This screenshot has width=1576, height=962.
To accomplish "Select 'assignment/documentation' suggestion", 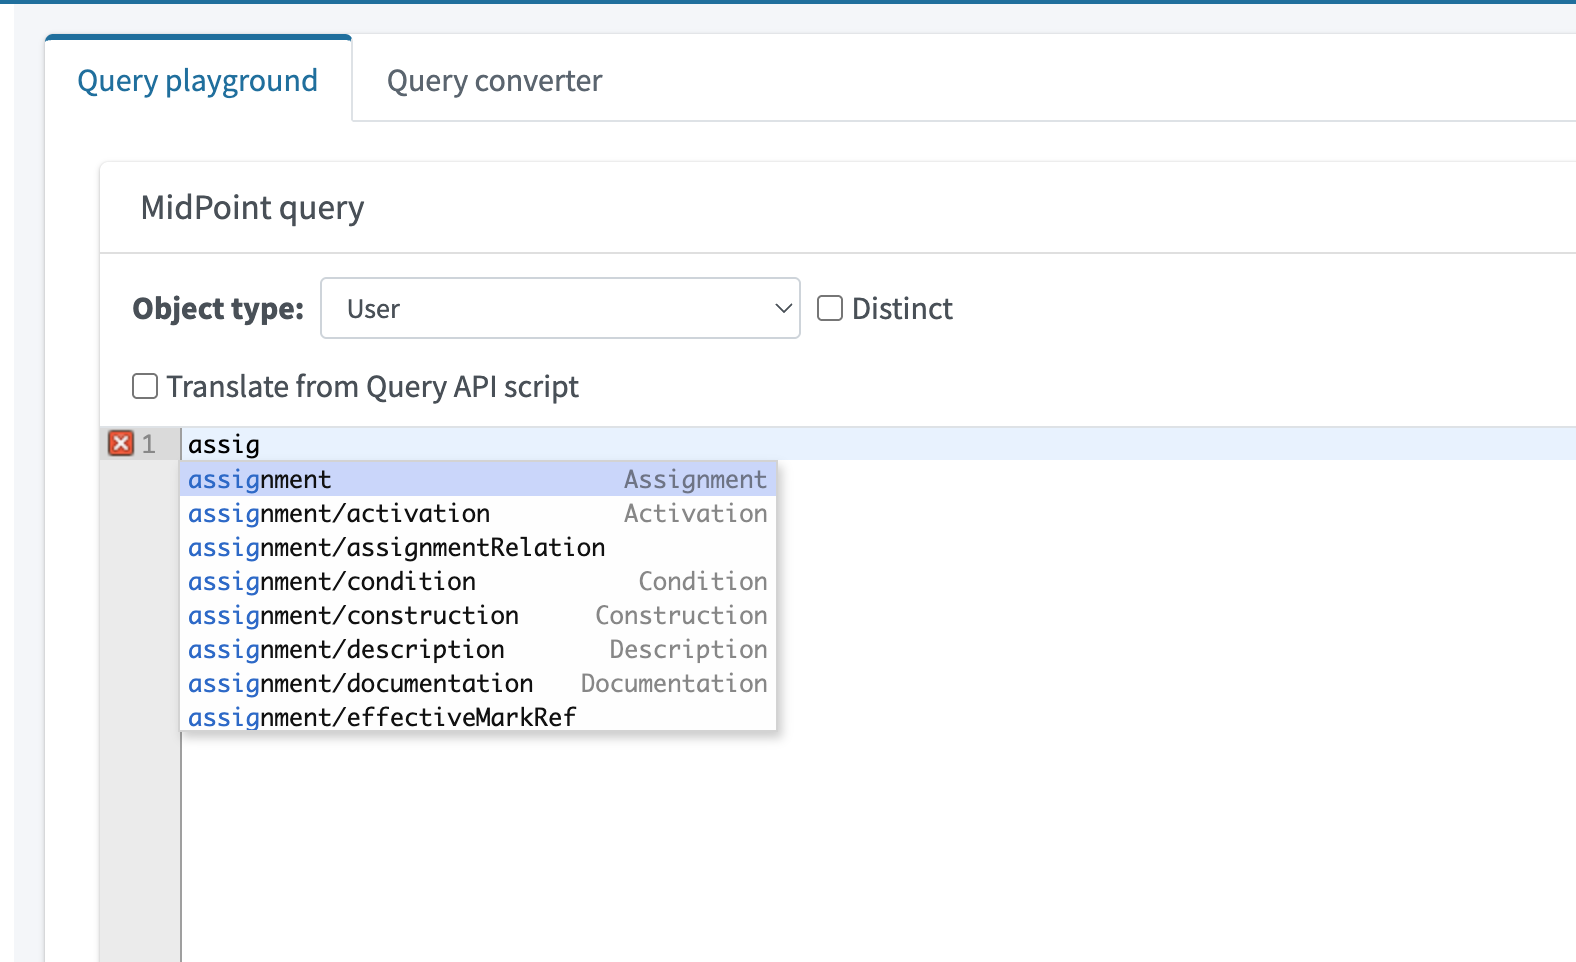I will [478, 683].
